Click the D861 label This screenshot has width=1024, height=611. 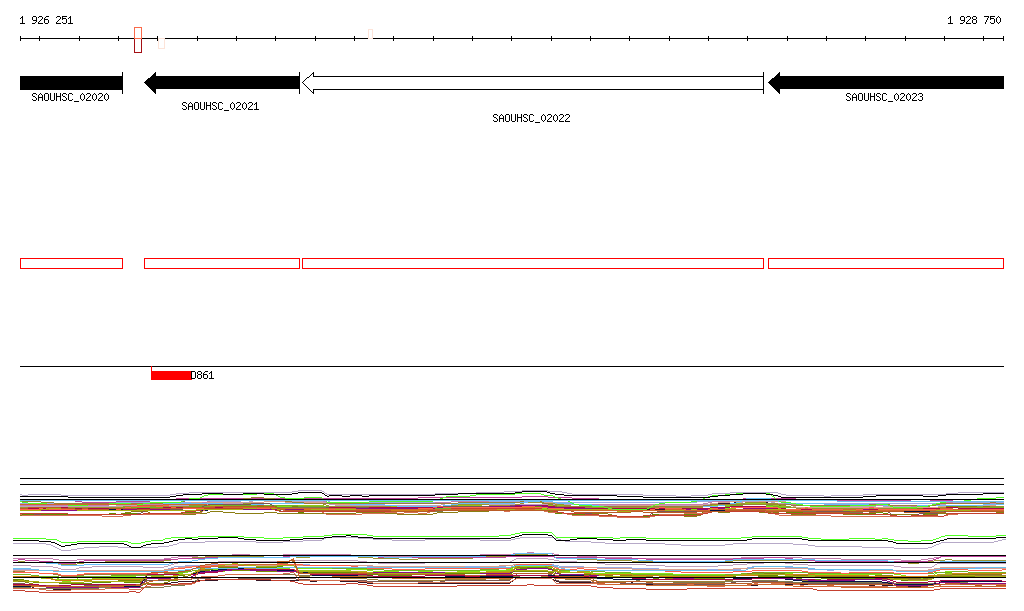tap(202, 375)
